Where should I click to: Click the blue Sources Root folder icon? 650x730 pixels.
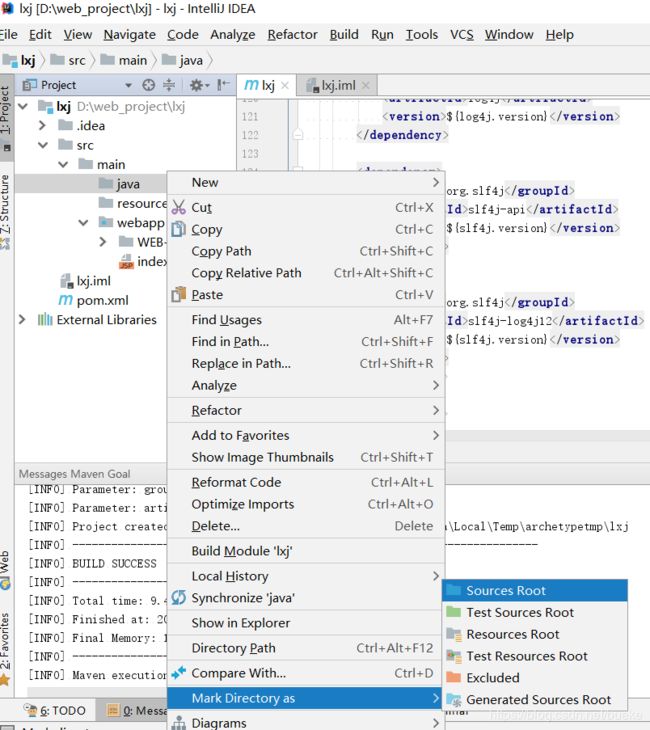click(453, 590)
